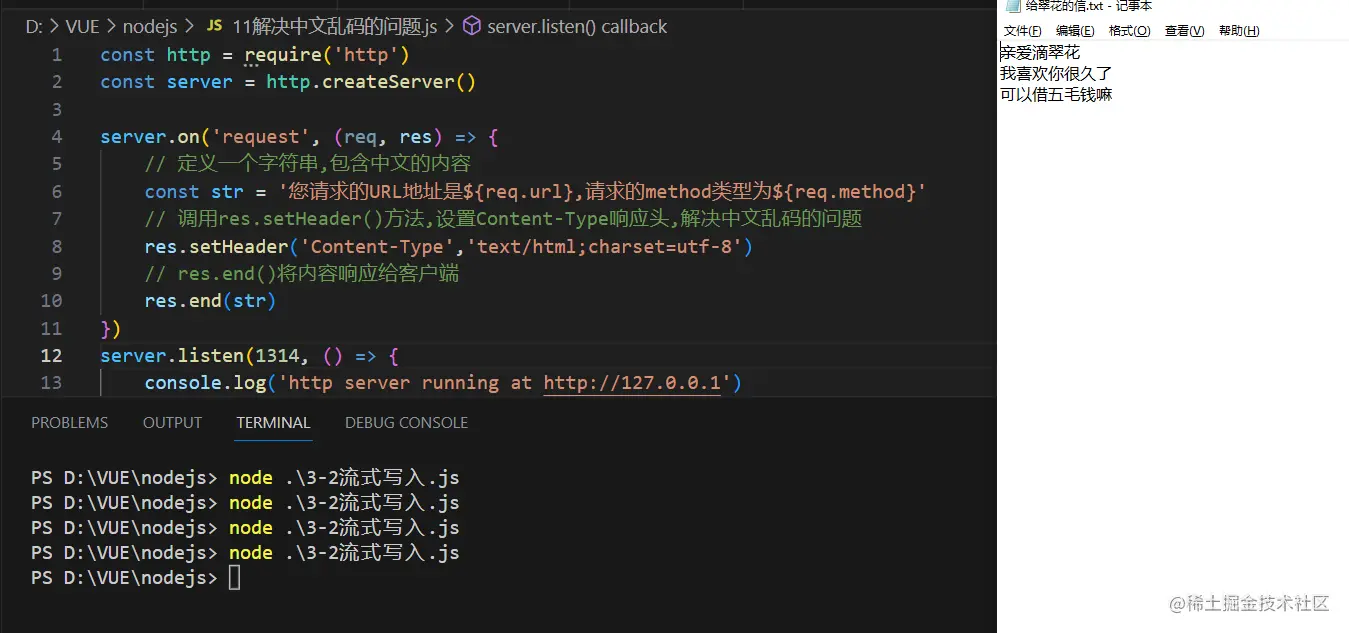Switch to the DEBUG CONSOLE tab
1349x633 pixels.
(406, 423)
